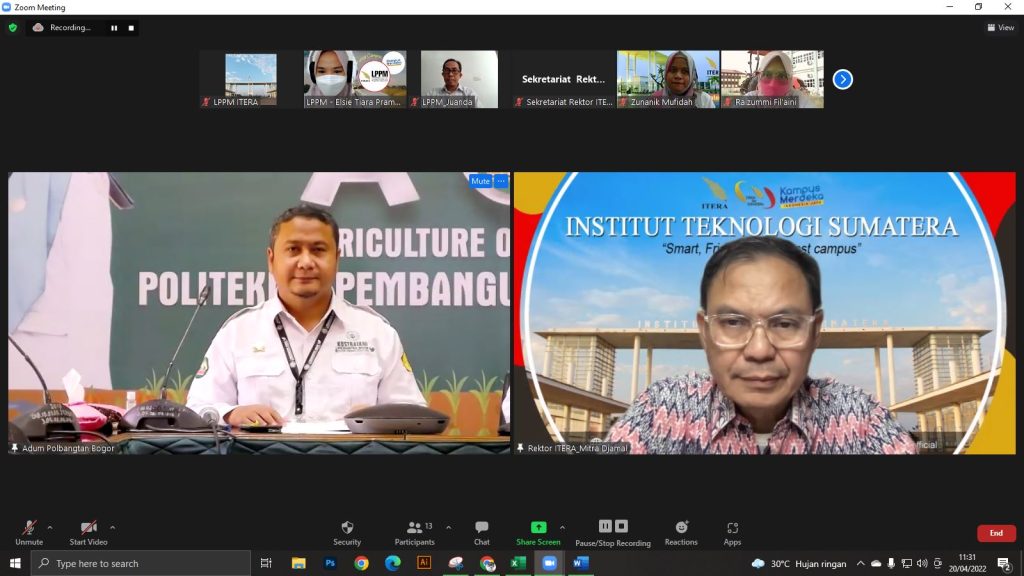Select the Zunanik Mufidah thumbnail
The height and width of the screenshot is (576, 1024).
click(x=668, y=79)
